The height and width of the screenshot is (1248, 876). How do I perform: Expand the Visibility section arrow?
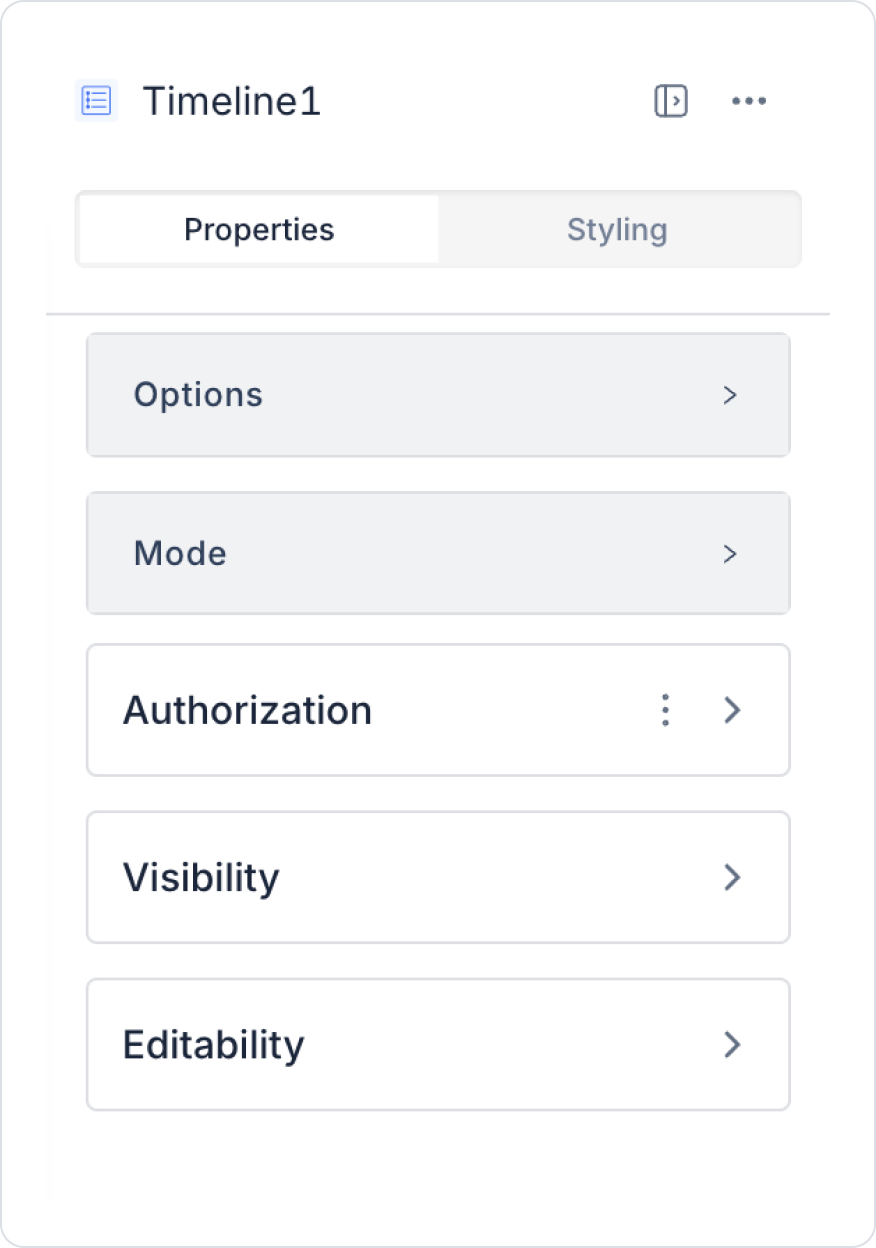[733, 878]
